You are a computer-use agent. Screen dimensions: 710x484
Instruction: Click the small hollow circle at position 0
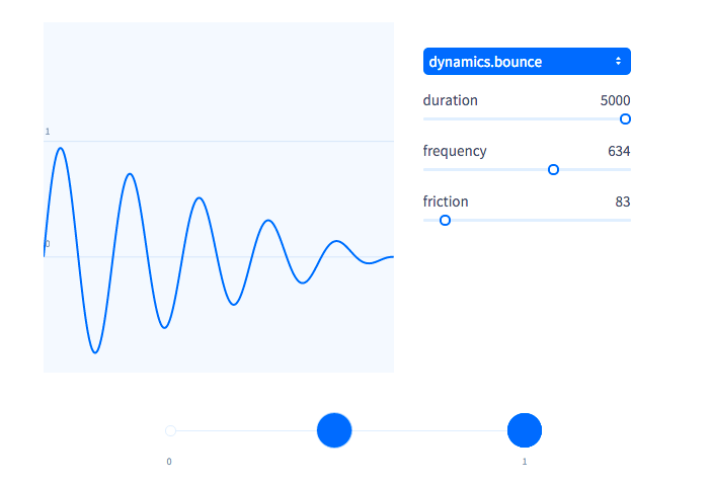pyautogui.click(x=170, y=430)
